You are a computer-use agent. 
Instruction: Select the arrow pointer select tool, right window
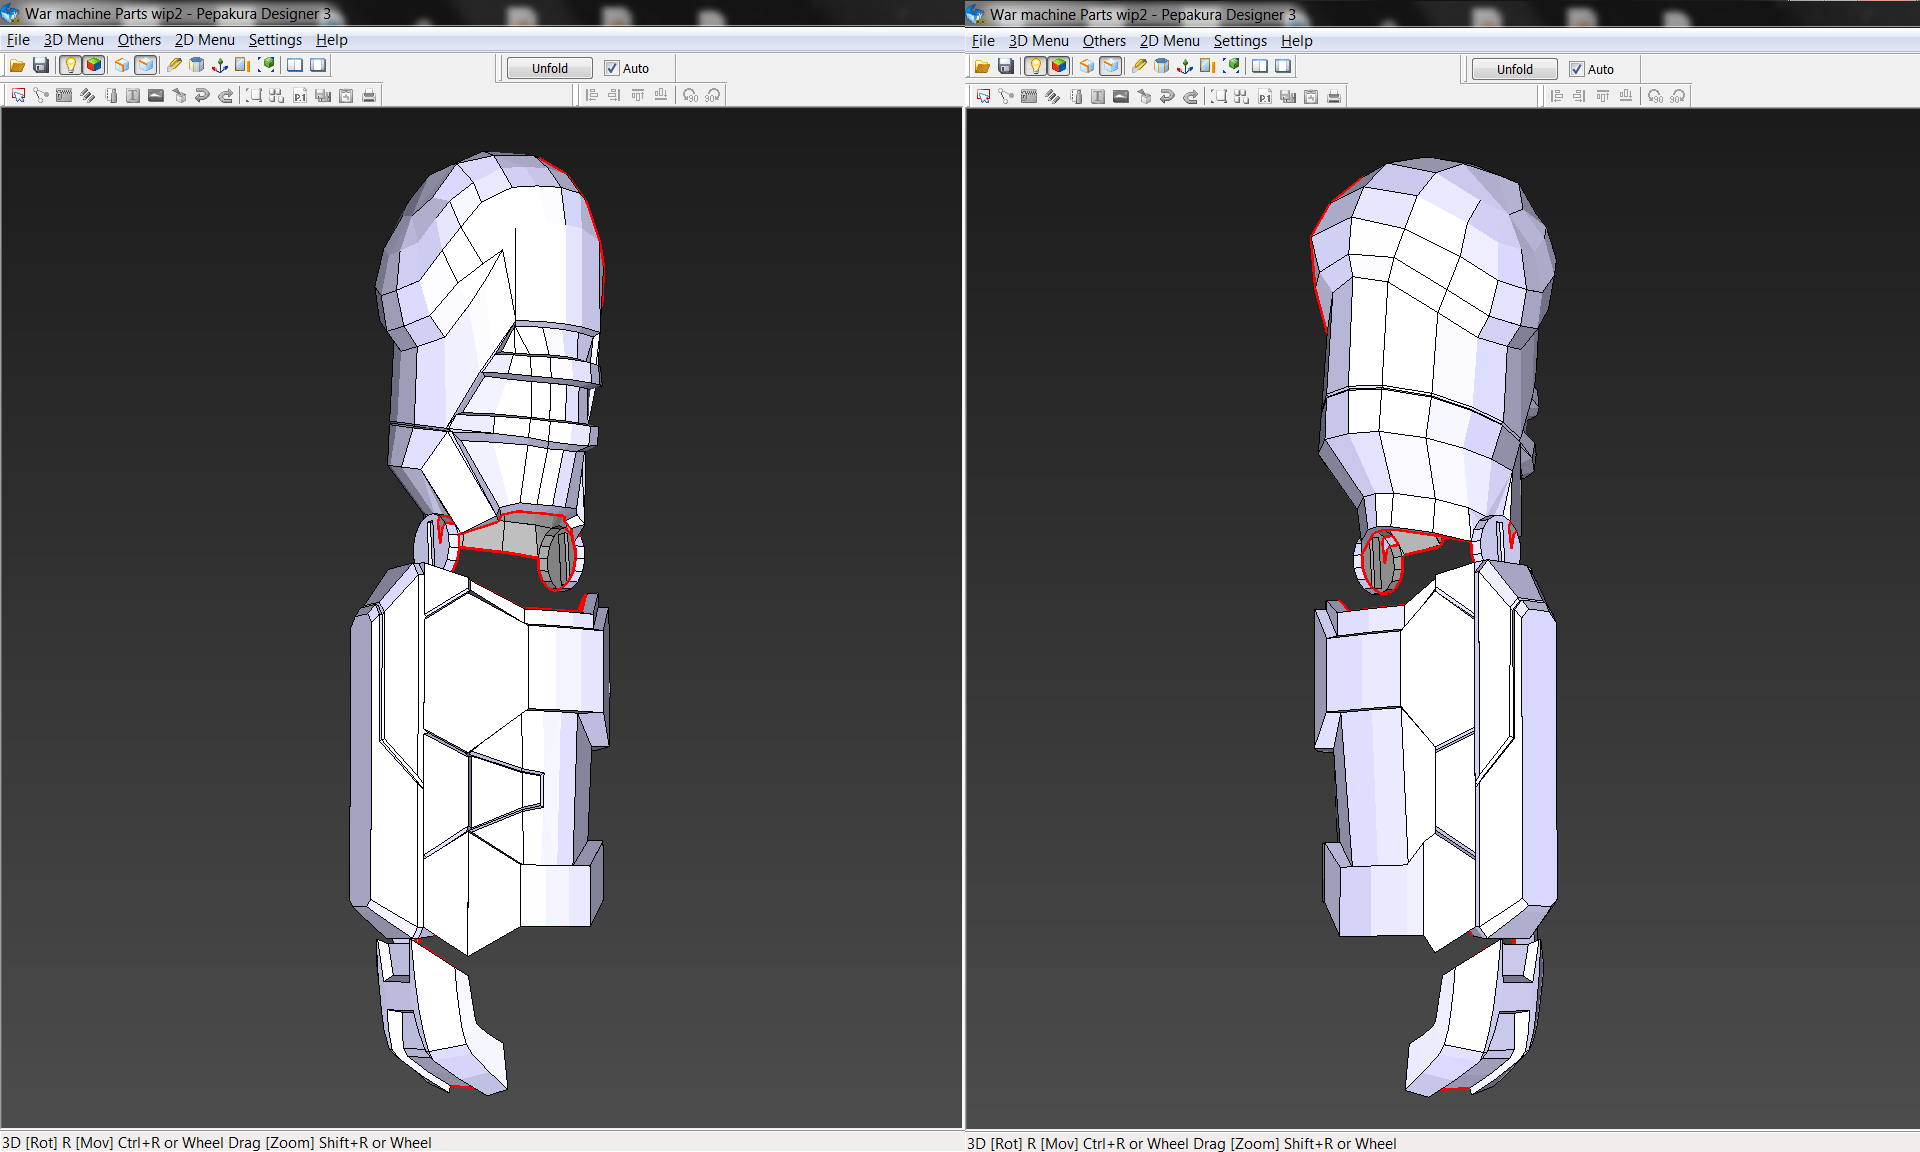(983, 96)
